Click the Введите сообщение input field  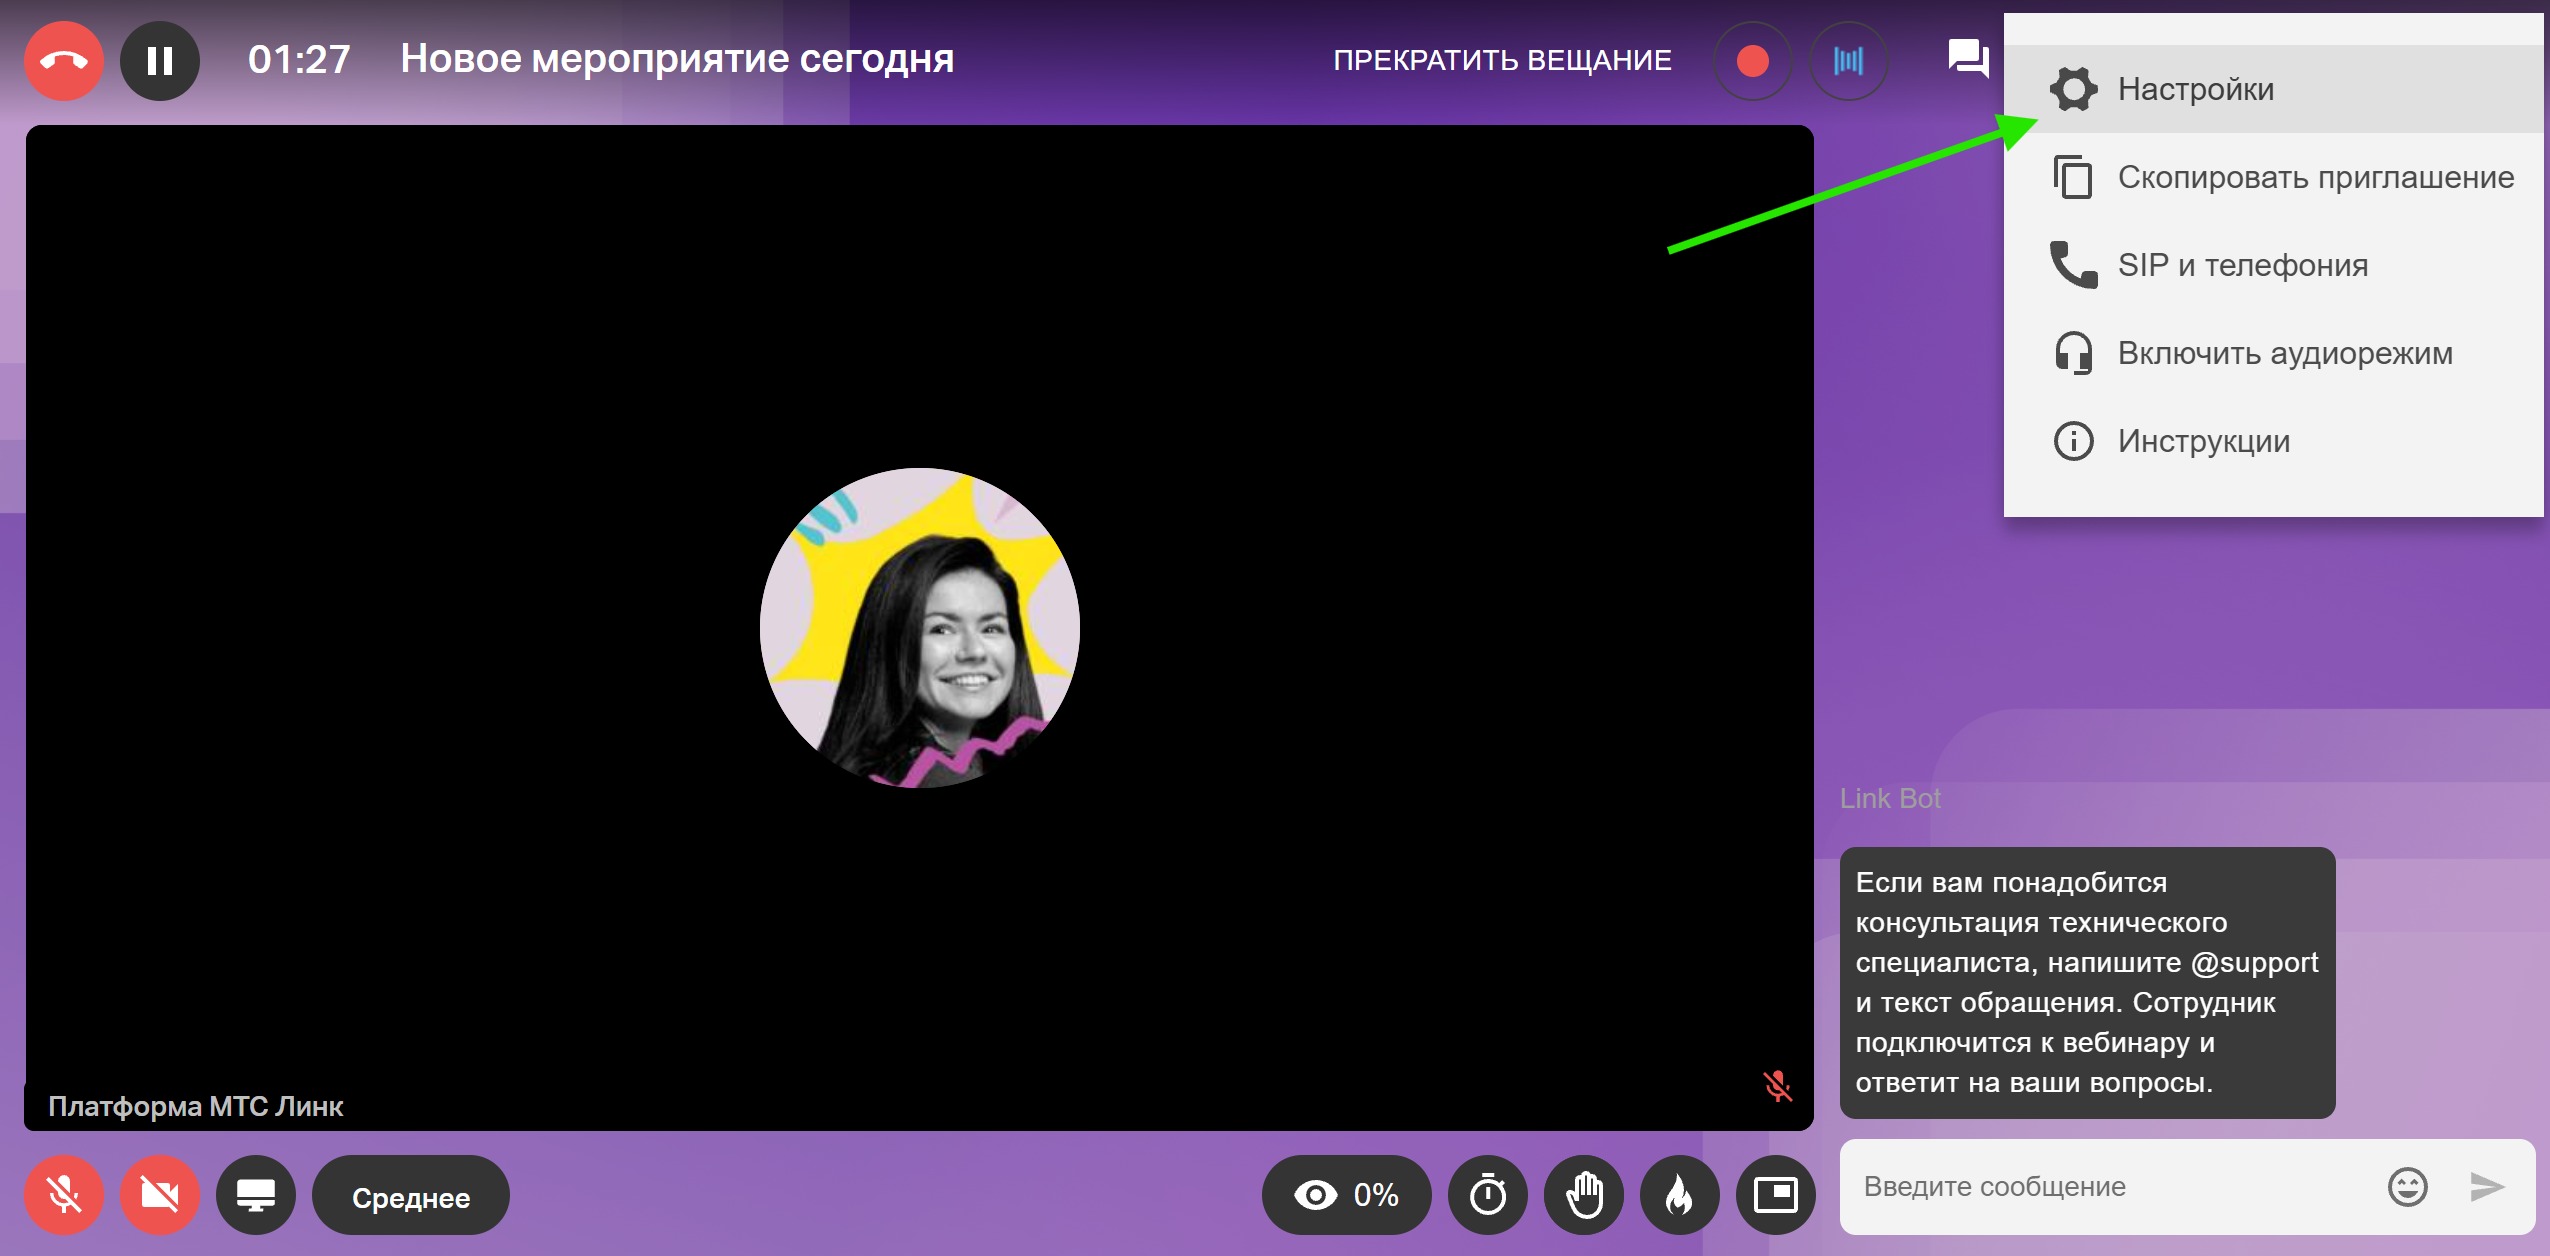2110,1187
